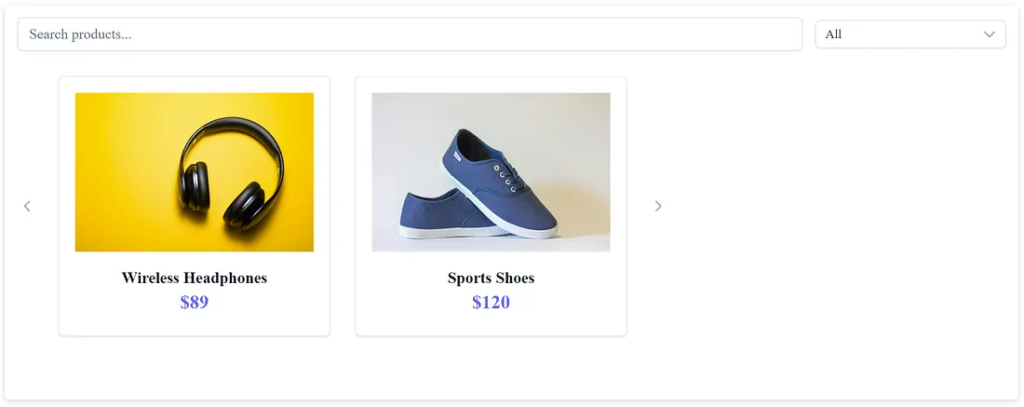This screenshot has height=407, width=1024.
Task: Click the $89 price label
Action: 194,302
